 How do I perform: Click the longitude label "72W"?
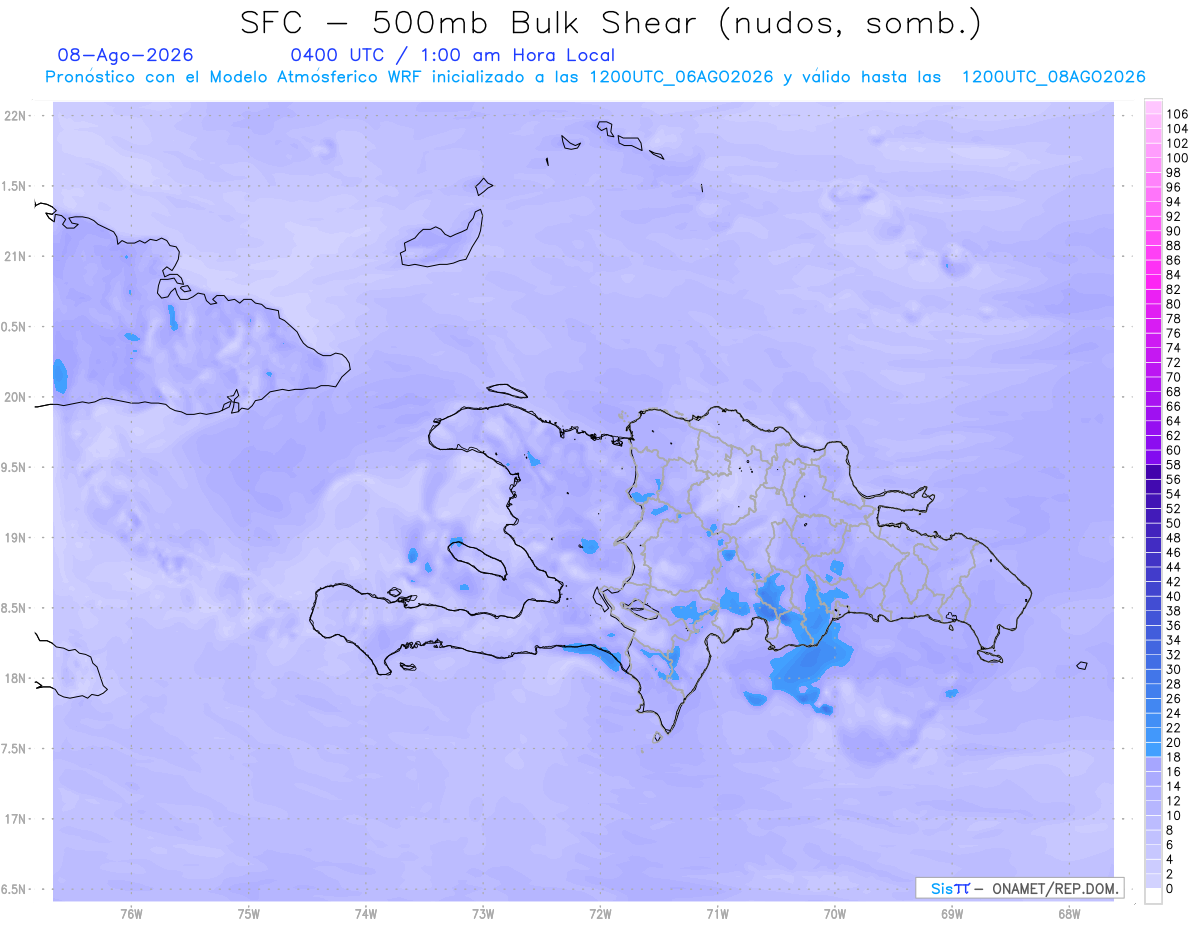point(600,914)
